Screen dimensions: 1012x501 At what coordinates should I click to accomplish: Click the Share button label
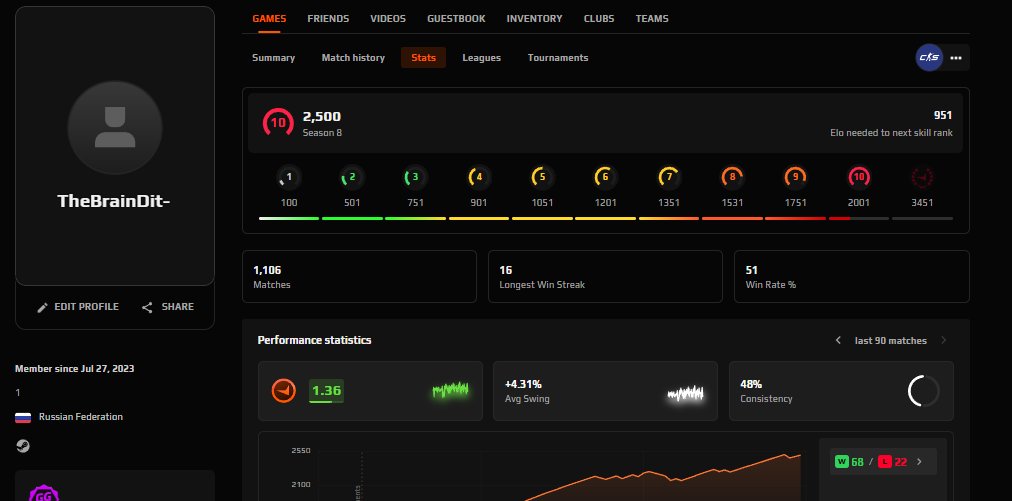[177, 307]
